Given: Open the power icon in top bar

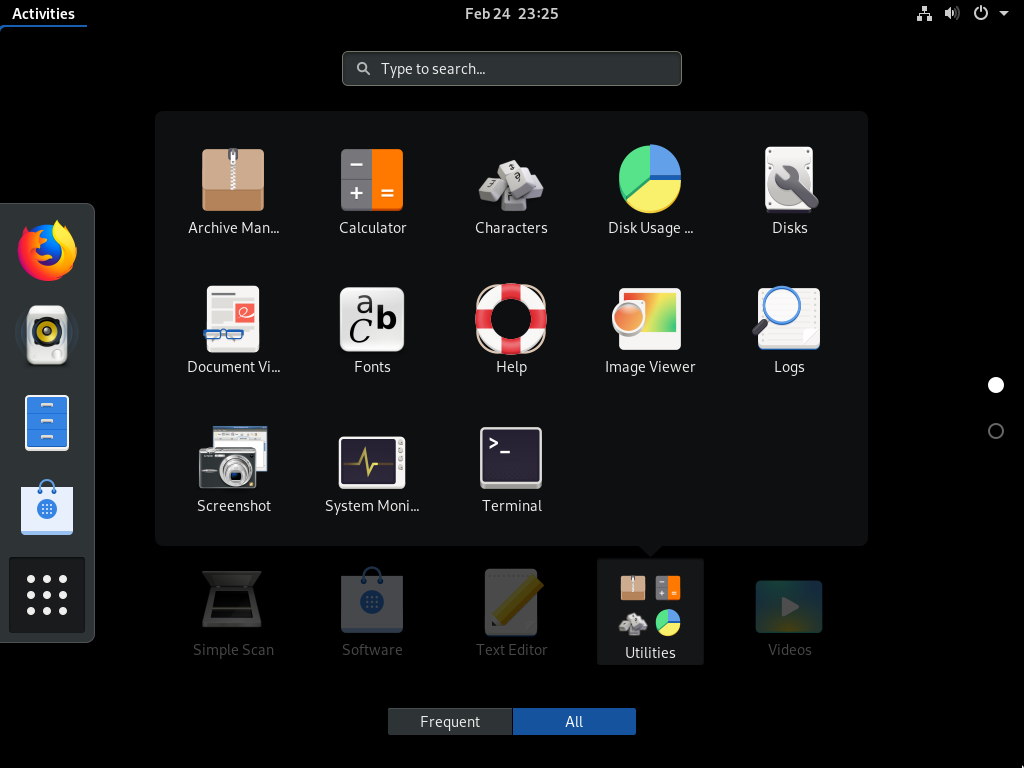Looking at the screenshot, I should 981,14.
